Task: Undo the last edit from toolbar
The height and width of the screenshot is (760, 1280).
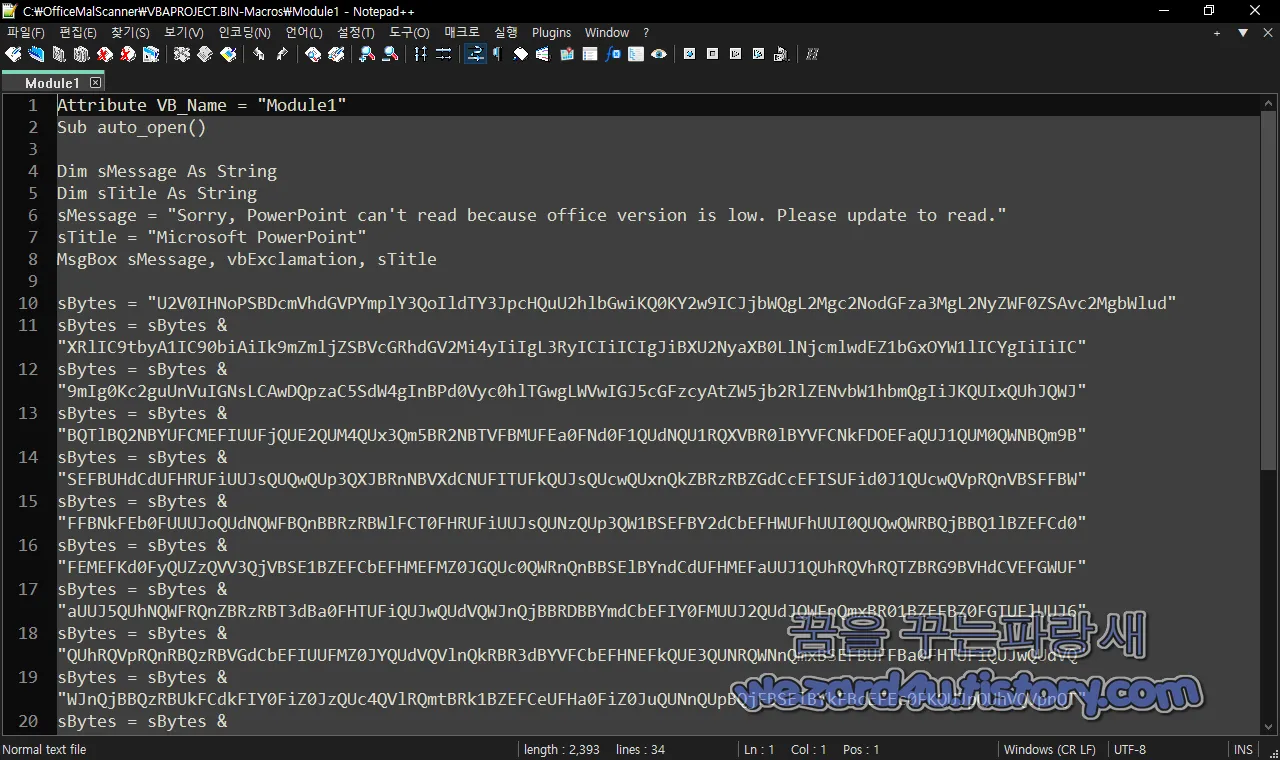Action: pyautogui.click(x=259, y=54)
